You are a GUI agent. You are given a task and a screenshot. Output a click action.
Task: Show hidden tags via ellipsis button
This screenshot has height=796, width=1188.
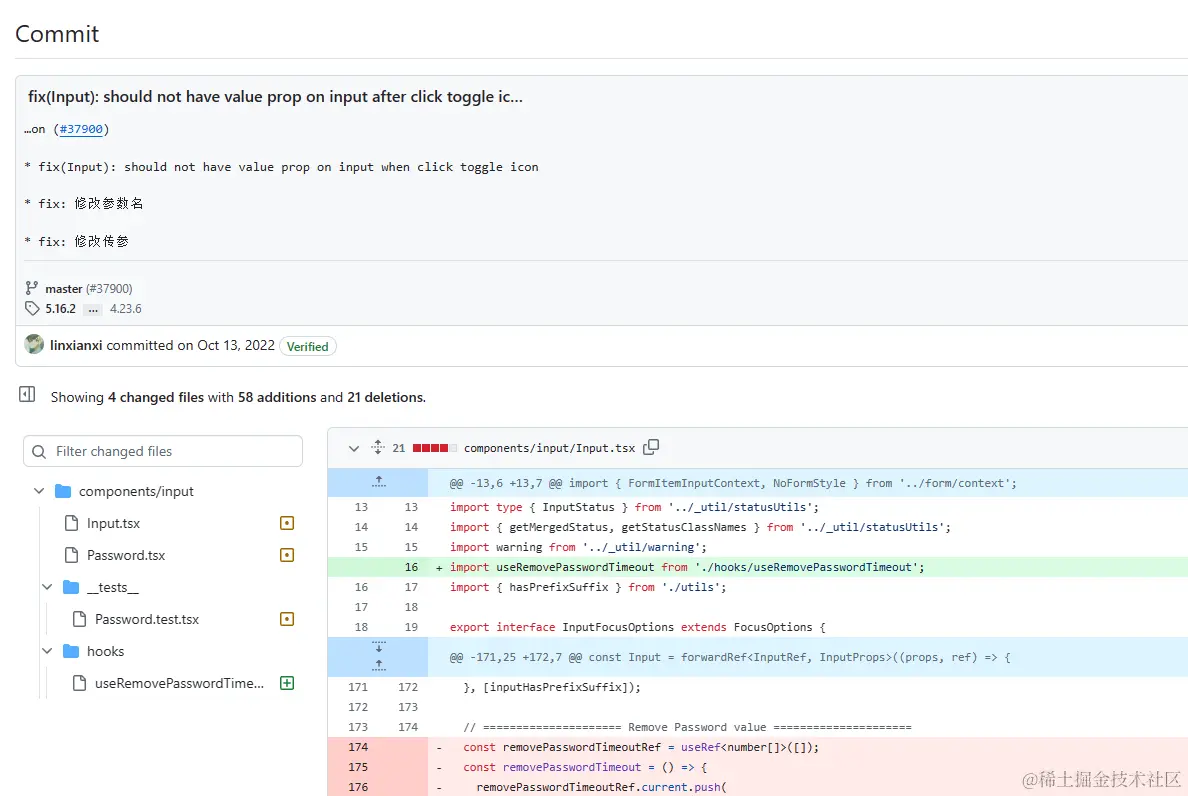93,309
